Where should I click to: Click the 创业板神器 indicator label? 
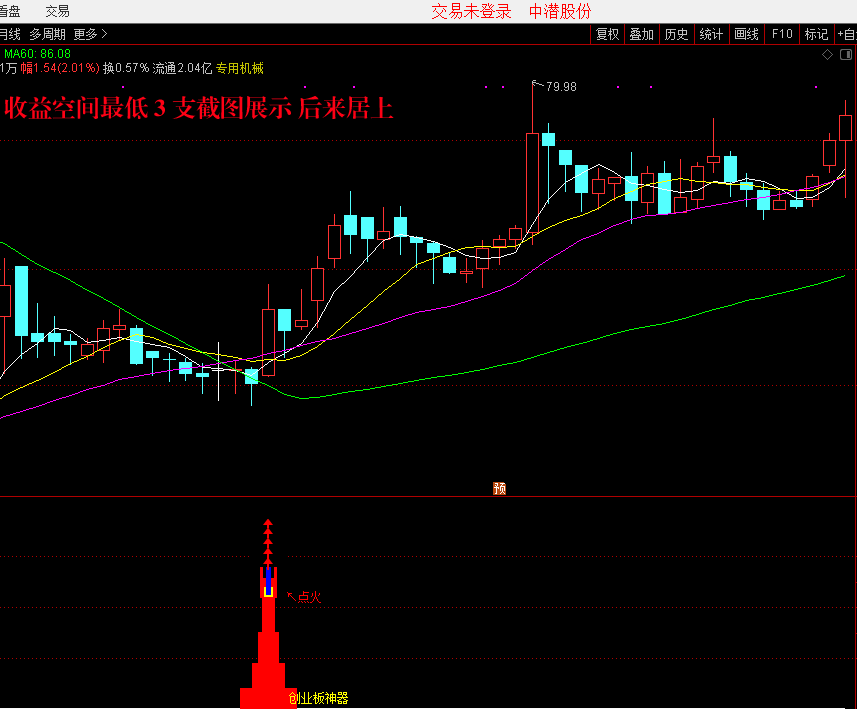(318, 698)
